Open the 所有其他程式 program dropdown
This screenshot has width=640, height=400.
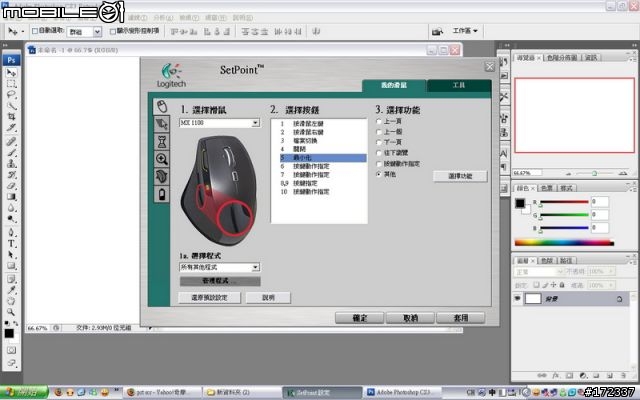click(x=256, y=267)
